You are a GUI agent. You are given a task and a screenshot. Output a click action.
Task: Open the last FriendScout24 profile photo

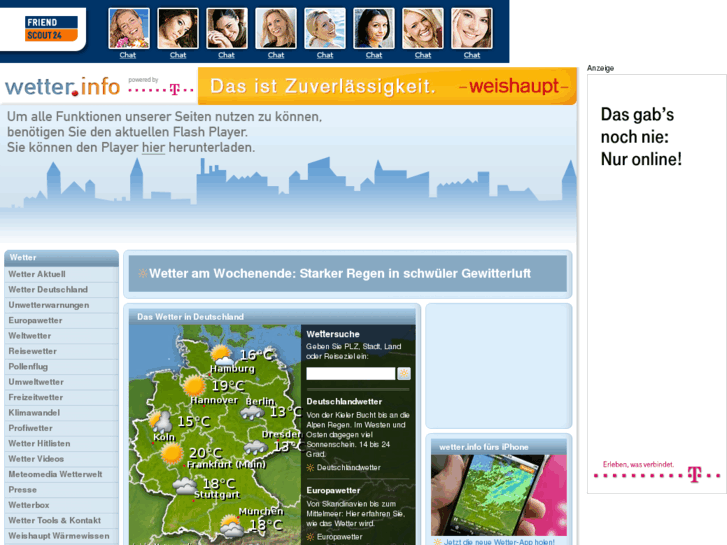click(472, 28)
